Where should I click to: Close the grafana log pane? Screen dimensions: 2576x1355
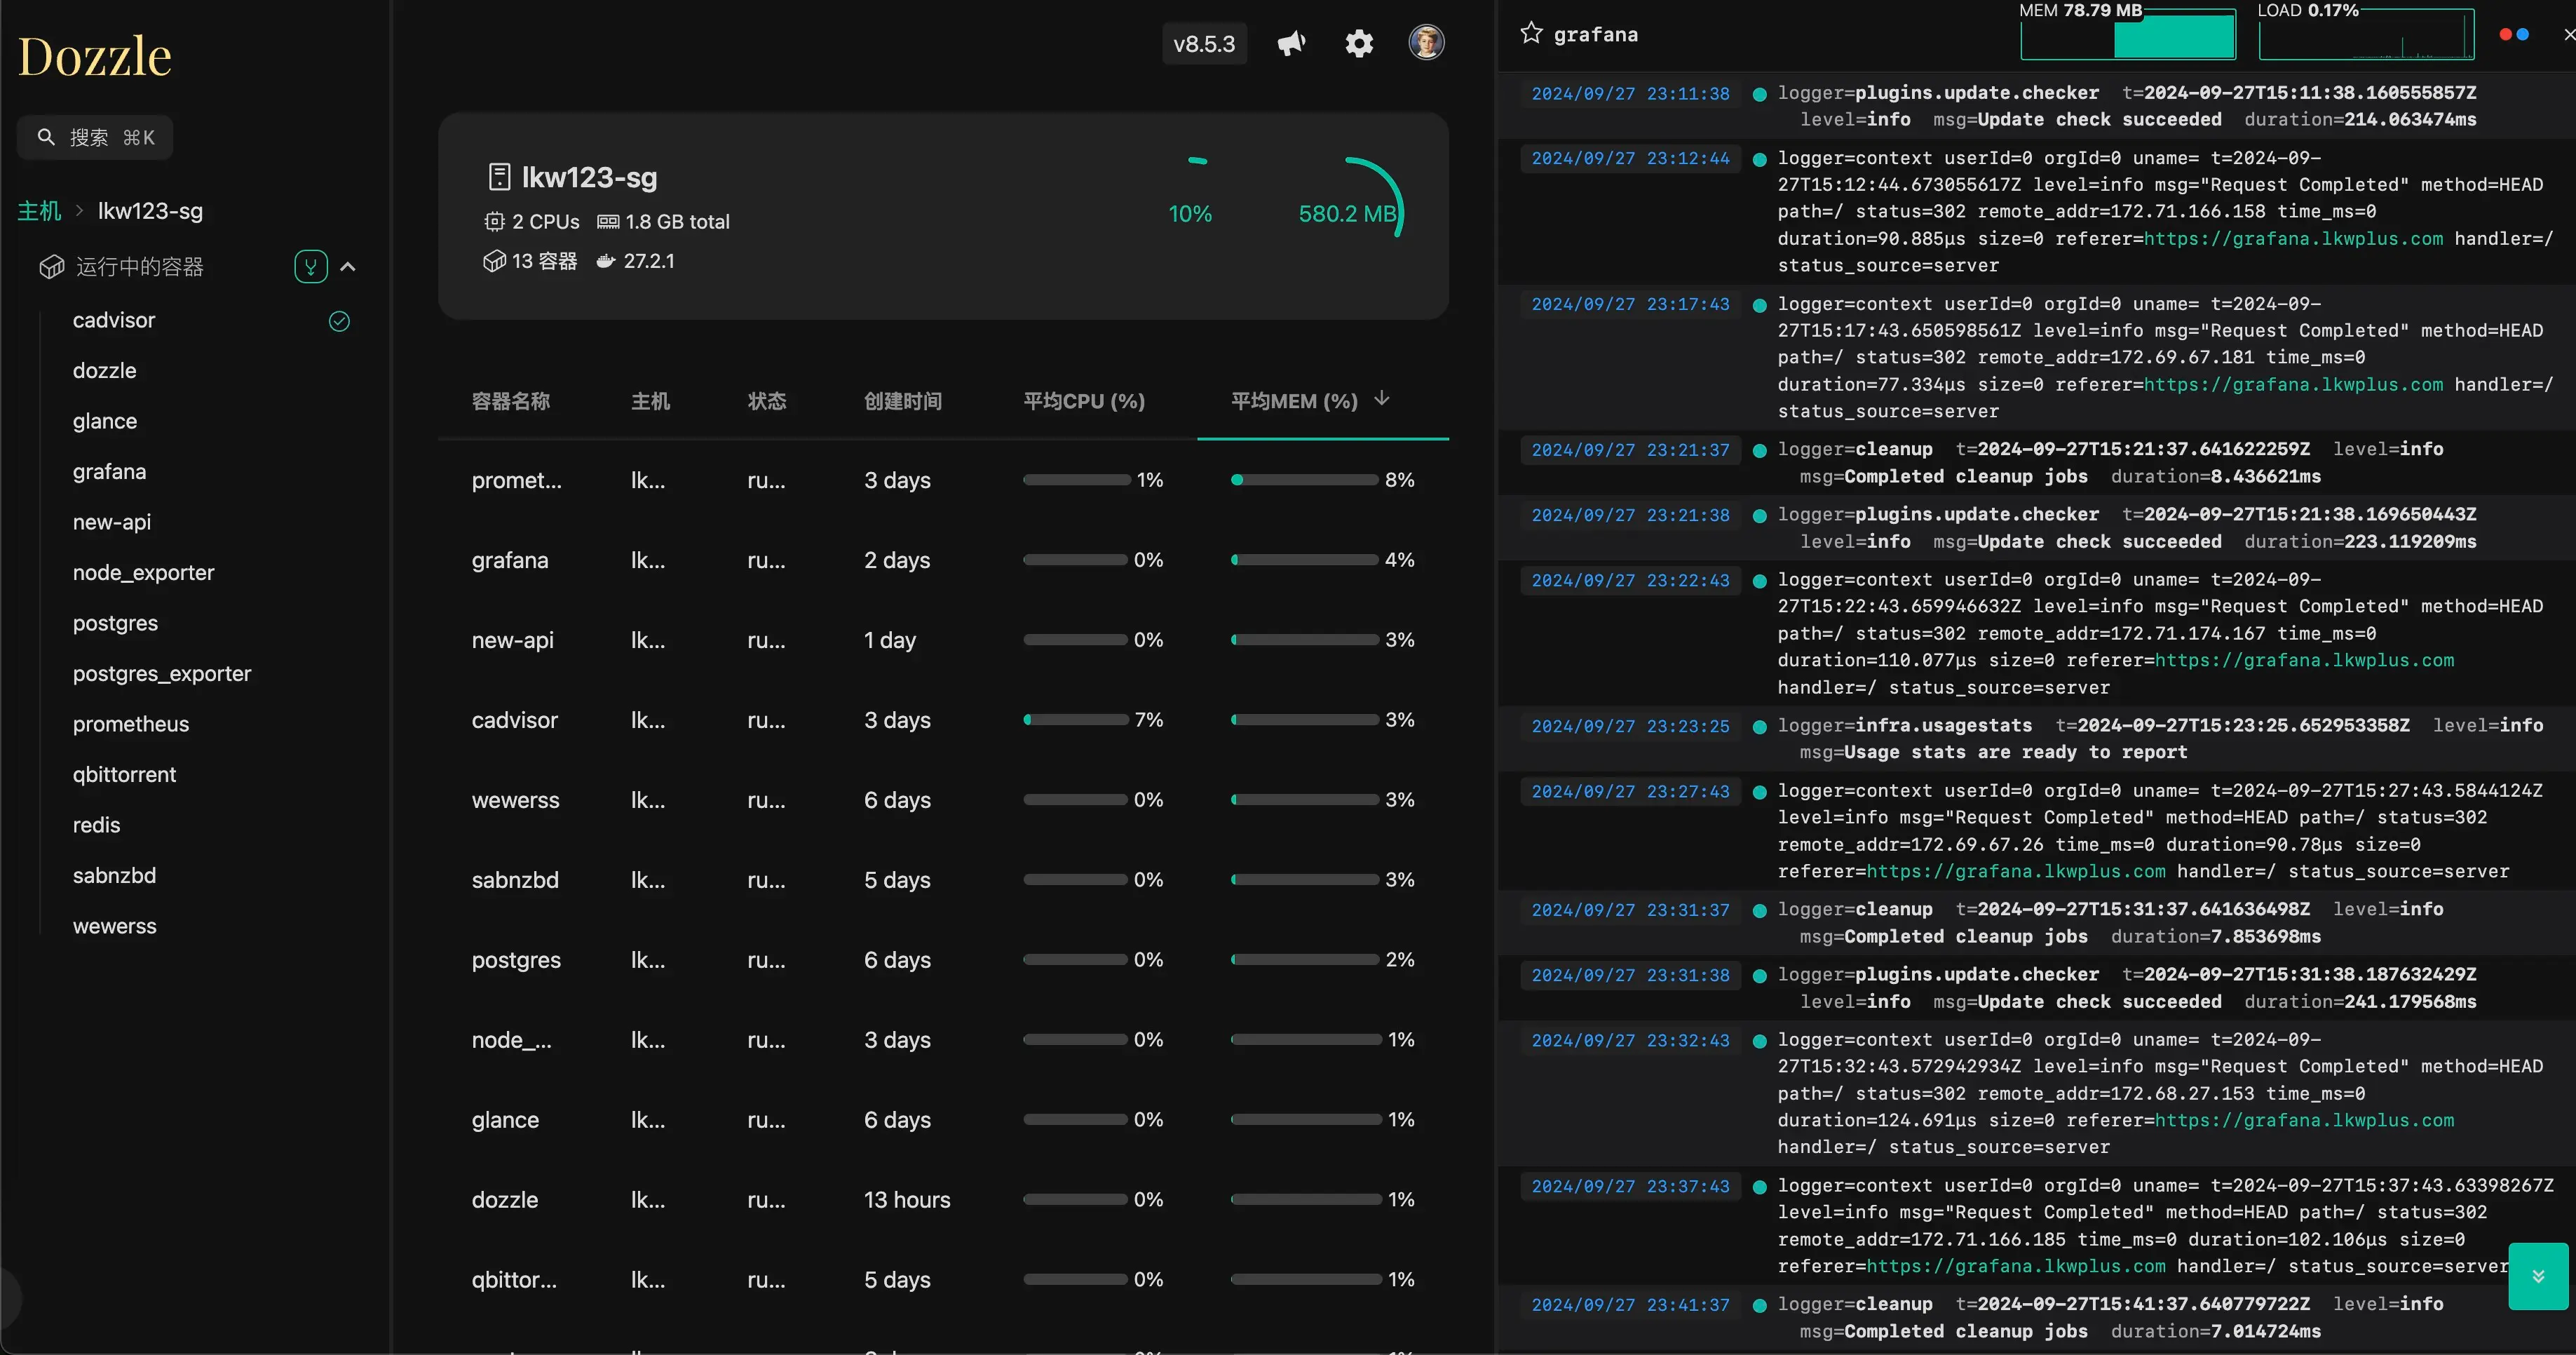coord(2568,34)
